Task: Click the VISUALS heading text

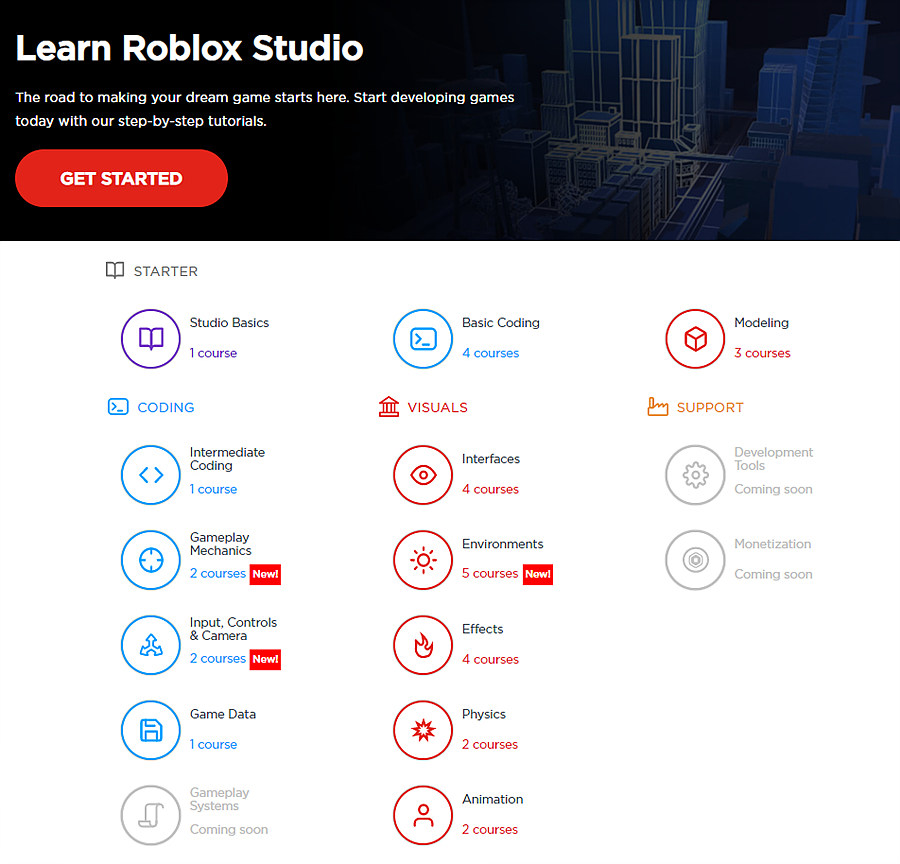Action: tap(437, 407)
